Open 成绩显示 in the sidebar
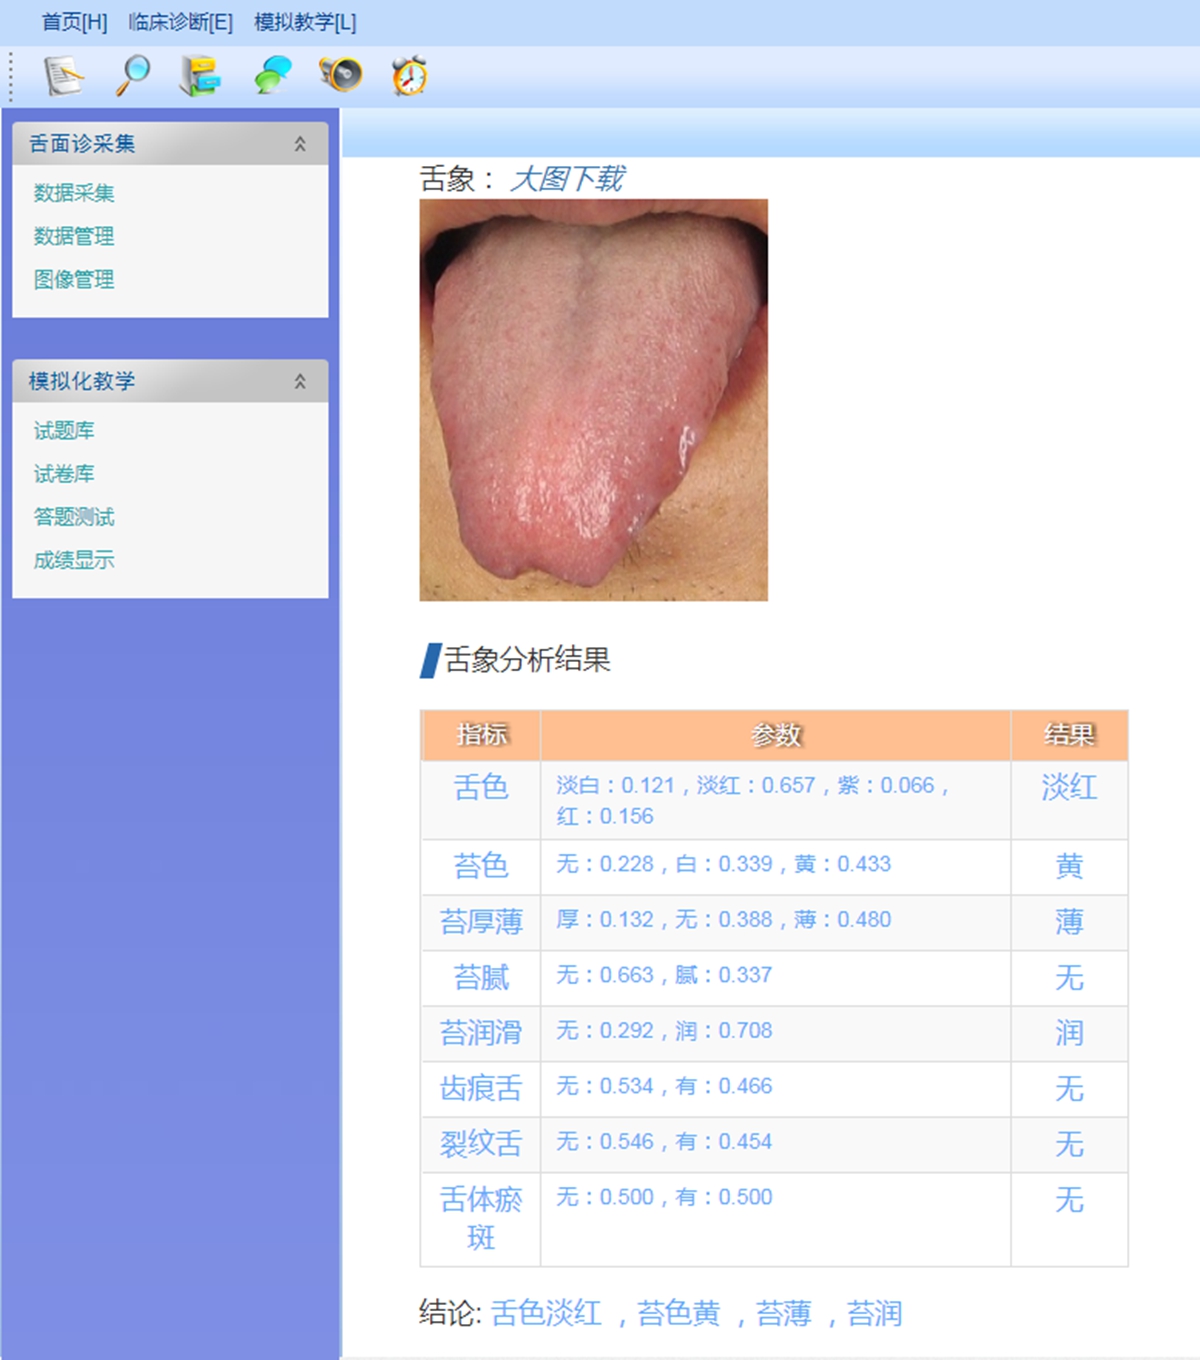This screenshot has height=1360, width=1200. point(74,560)
